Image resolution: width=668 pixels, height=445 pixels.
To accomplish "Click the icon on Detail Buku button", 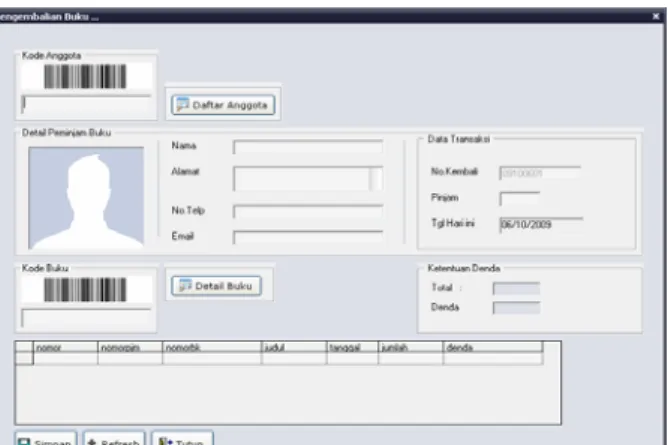I will point(185,285).
